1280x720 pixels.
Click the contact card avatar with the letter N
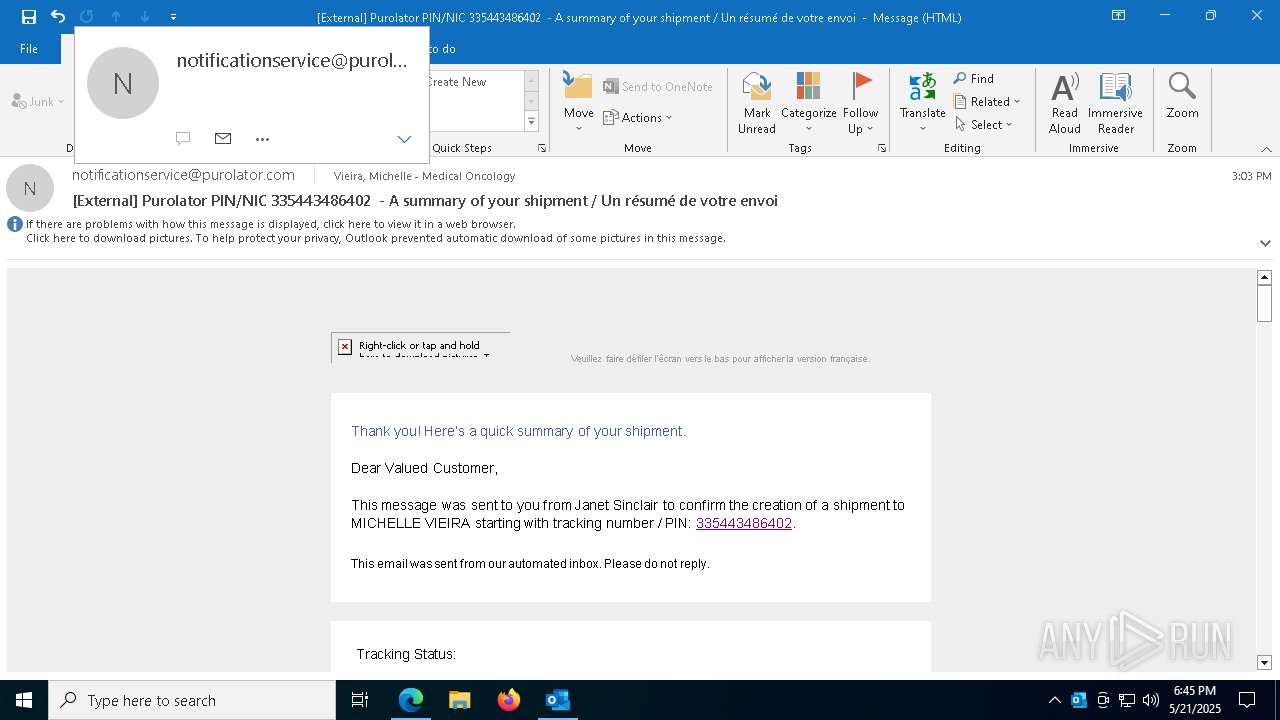123,83
